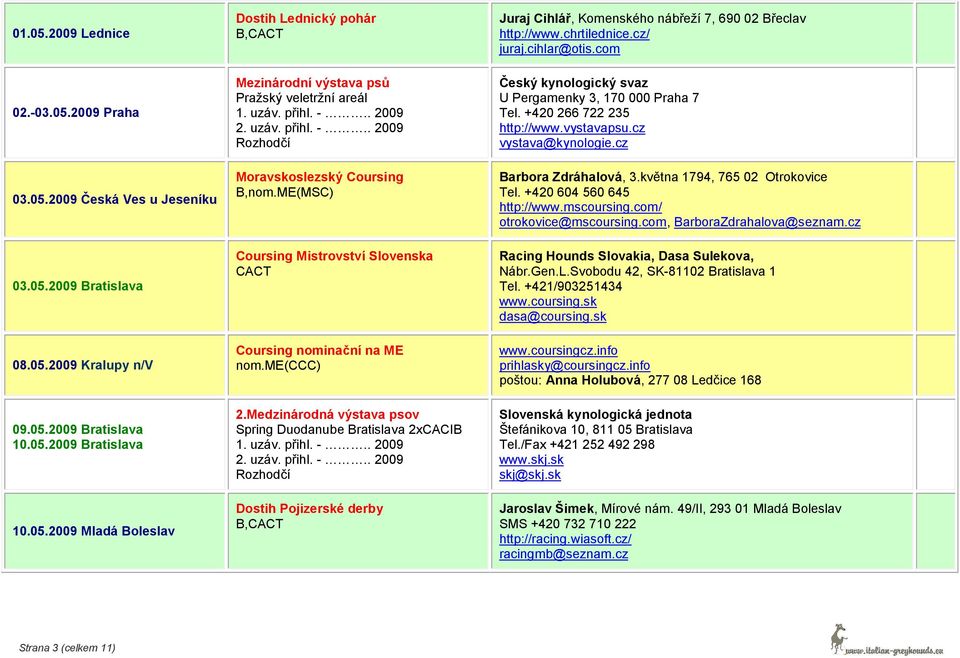Viewport: 960px width, 658px height.
Task: Click the 'Barbora Zdráhalová' contact name
Action: coord(561,177)
